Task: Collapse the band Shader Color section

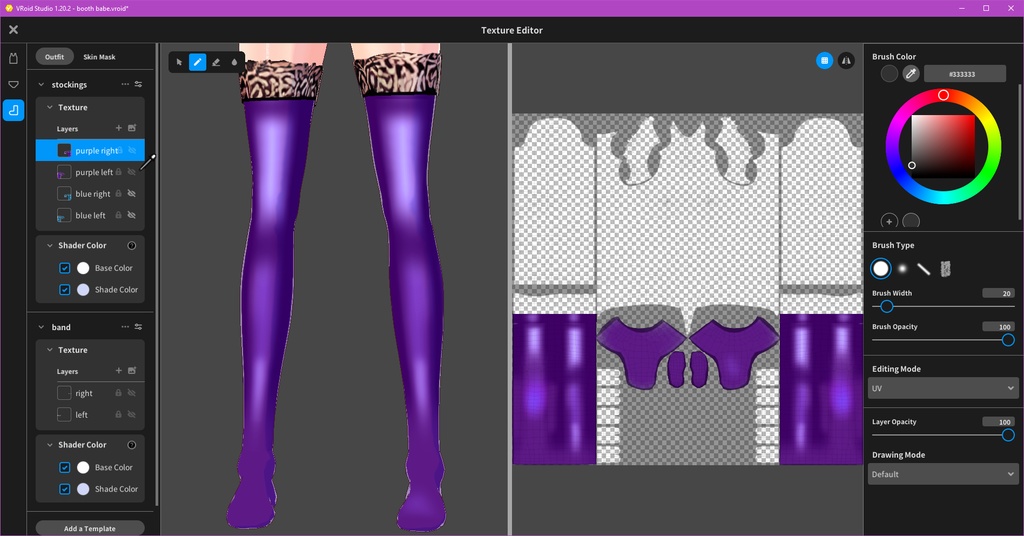Action: coord(50,445)
